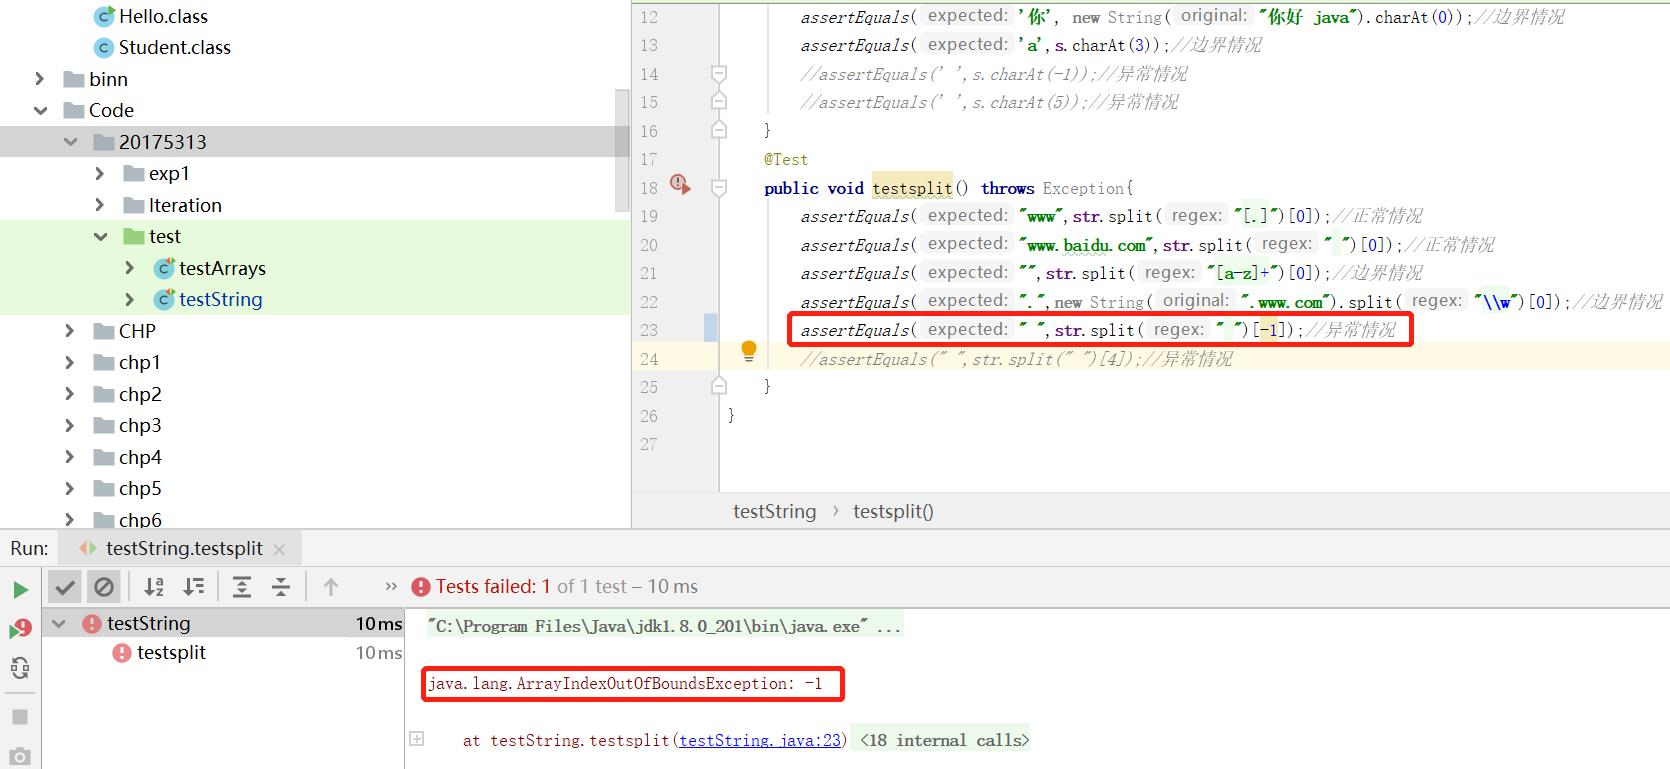Screen dimensions: 1670x769
Task: Select Hello.class in the project tree
Action: (x=164, y=16)
